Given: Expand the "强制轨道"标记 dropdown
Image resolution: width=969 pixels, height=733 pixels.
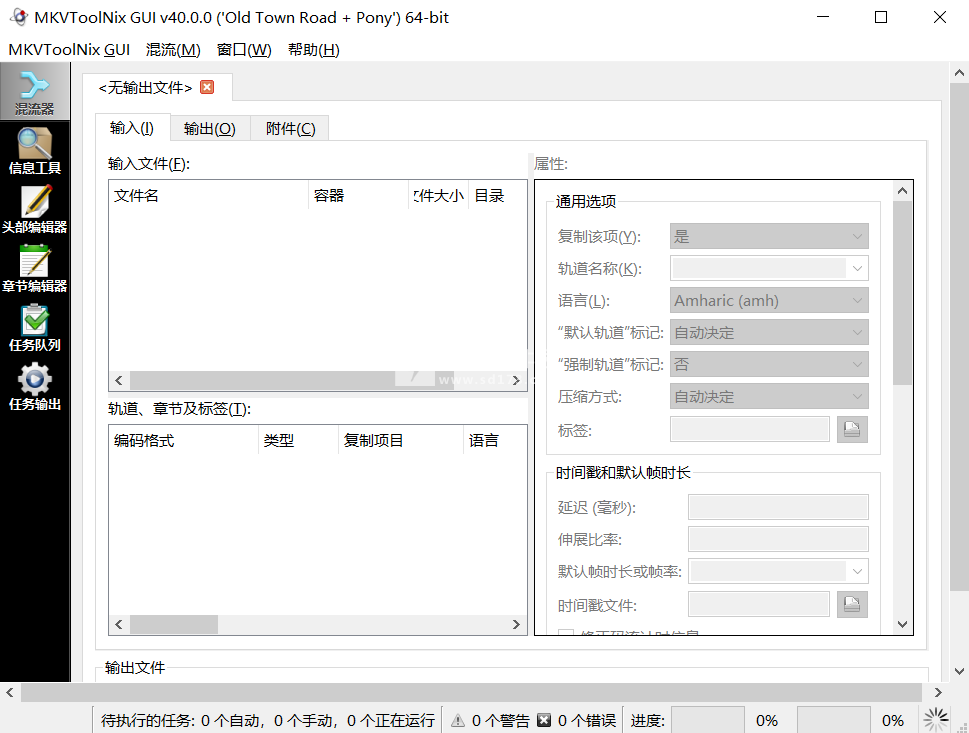Looking at the screenshot, I should [769, 365].
